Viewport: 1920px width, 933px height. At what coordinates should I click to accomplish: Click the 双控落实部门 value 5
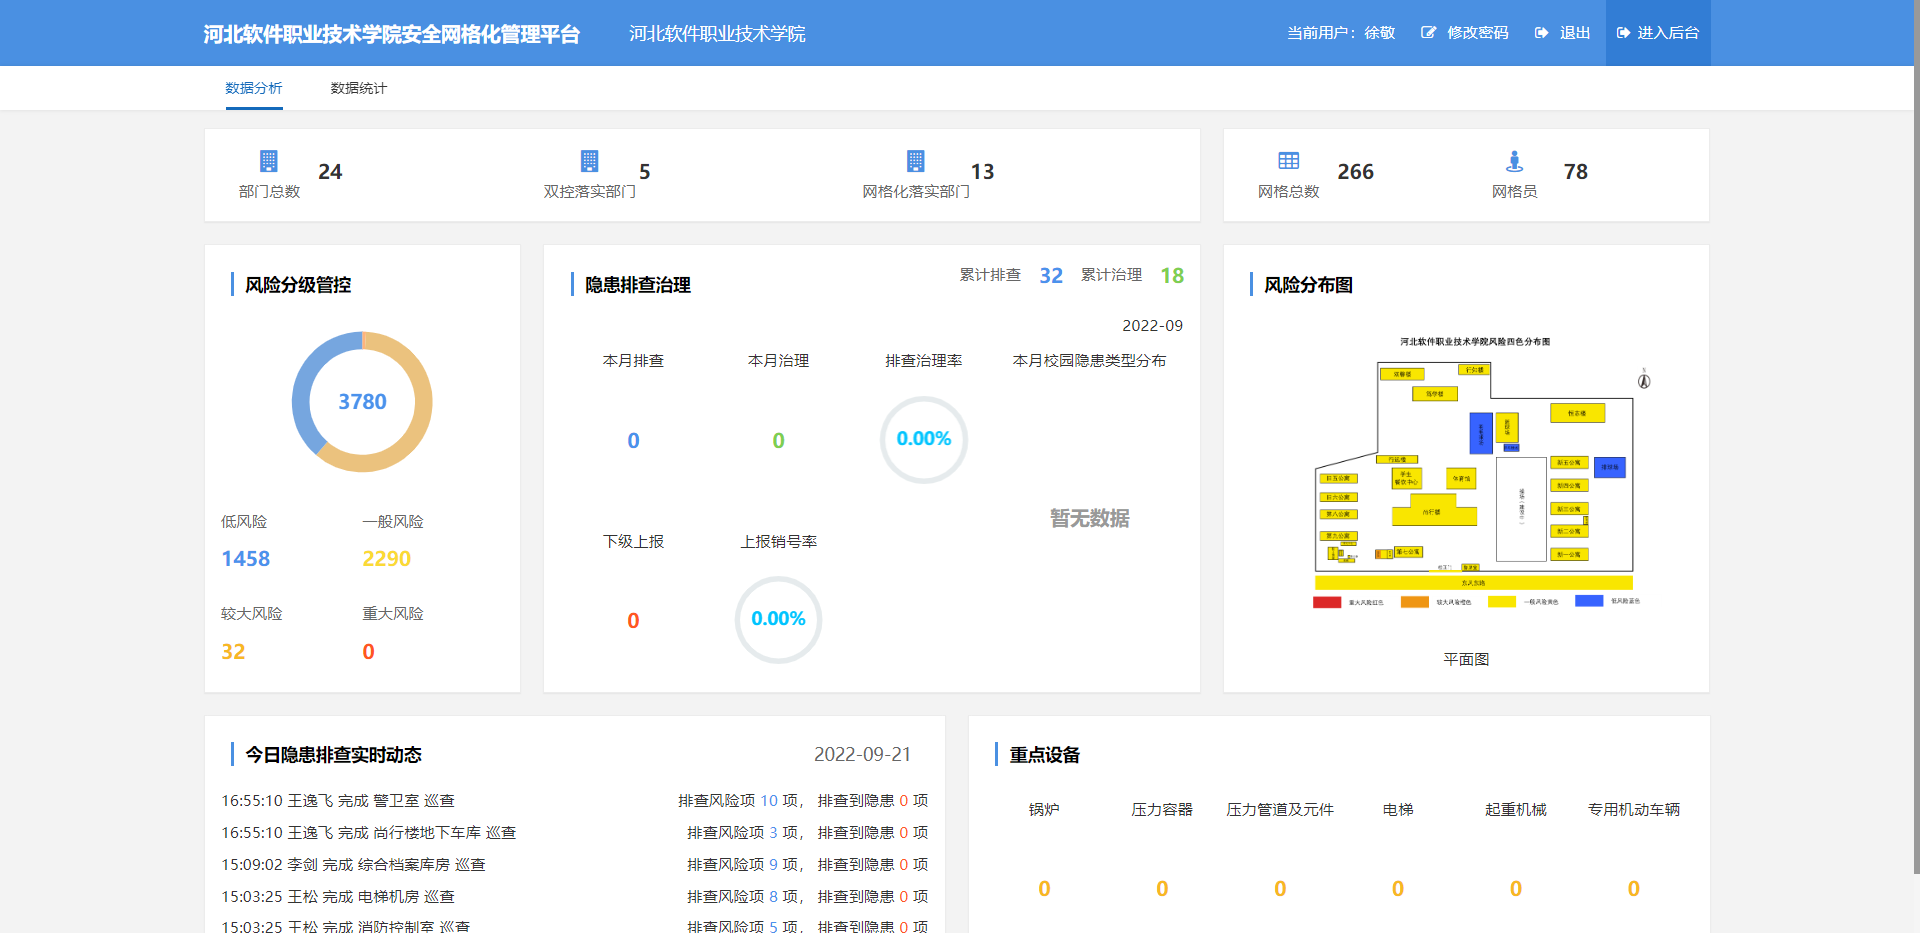[x=644, y=172]
